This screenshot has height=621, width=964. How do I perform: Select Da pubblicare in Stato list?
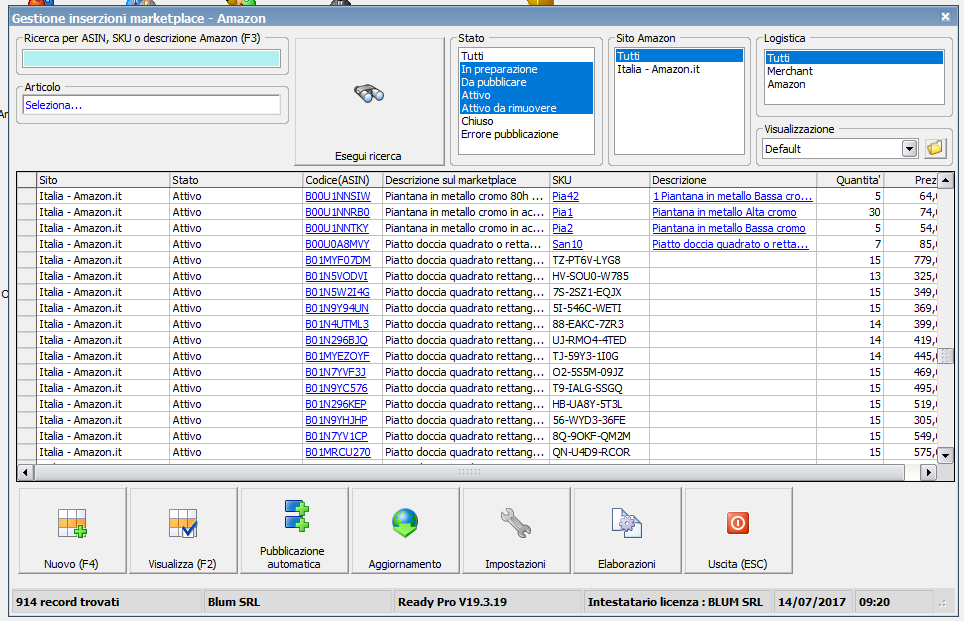pyautogui.click(x=526, y=82)
